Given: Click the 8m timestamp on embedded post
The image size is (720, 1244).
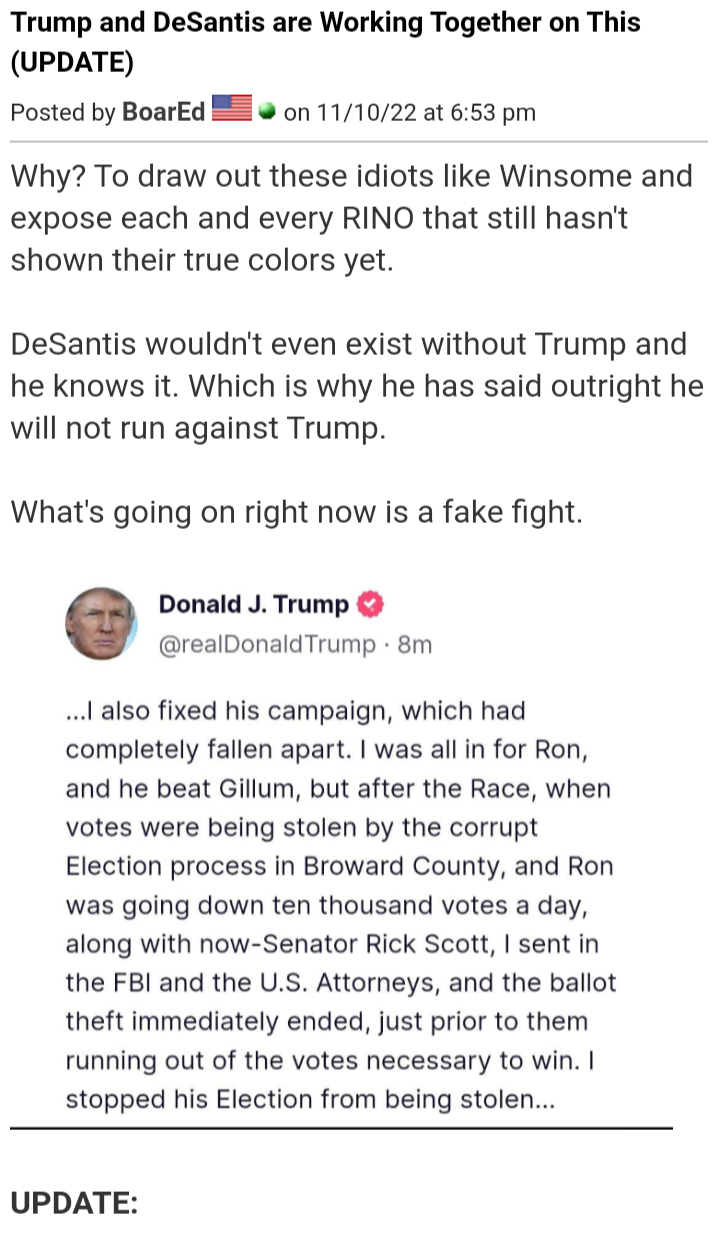Looking at the screenshot, I should pyautogui.click(x=415, y=645).
